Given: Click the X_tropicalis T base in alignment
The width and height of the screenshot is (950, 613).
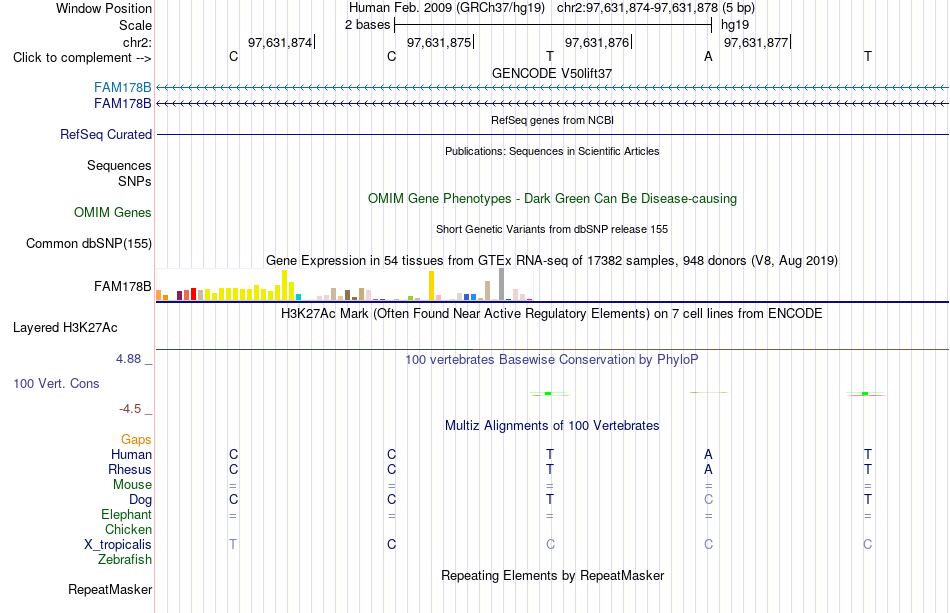Looking at the screenshot, I should click(x=233, y=545).
